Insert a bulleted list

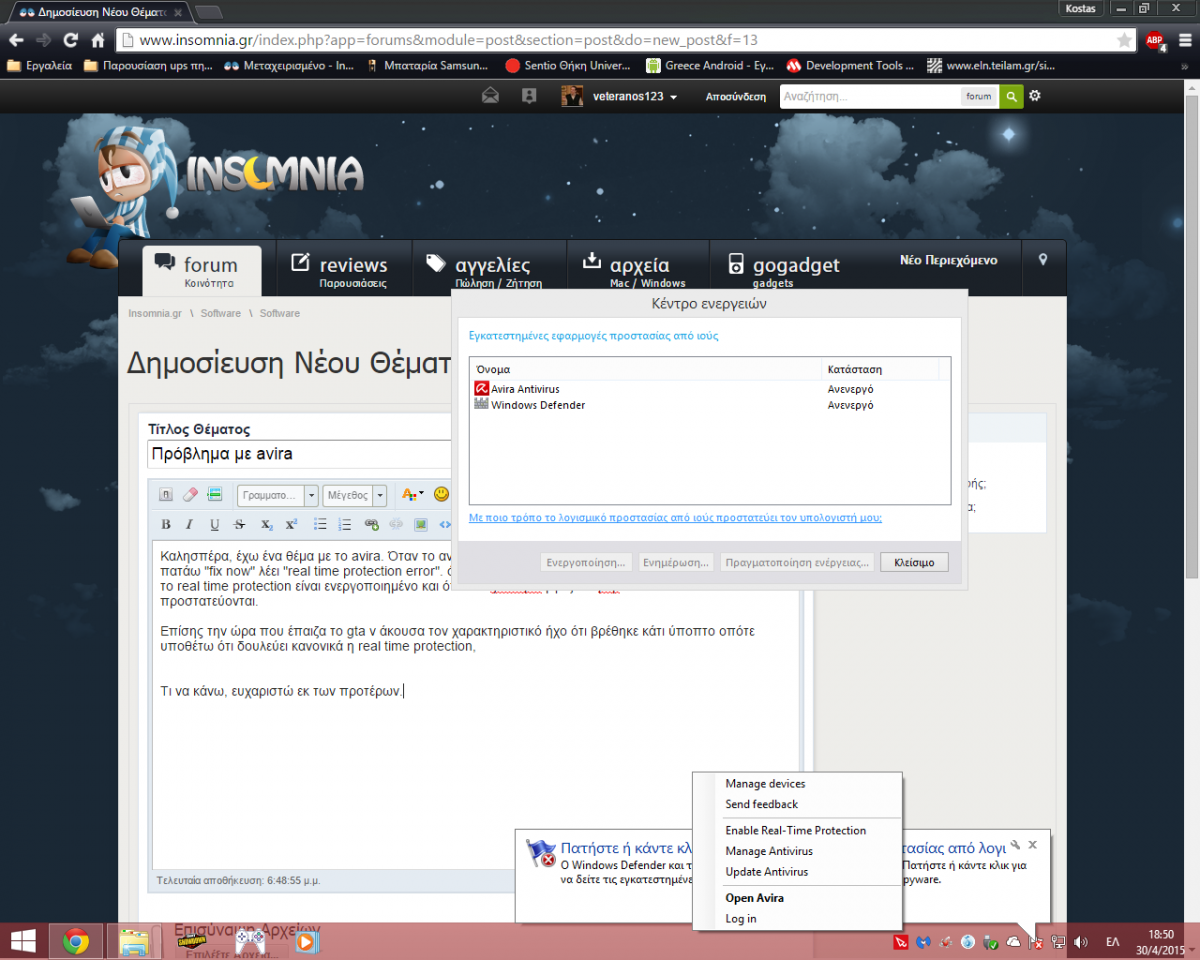coord(320,524)
